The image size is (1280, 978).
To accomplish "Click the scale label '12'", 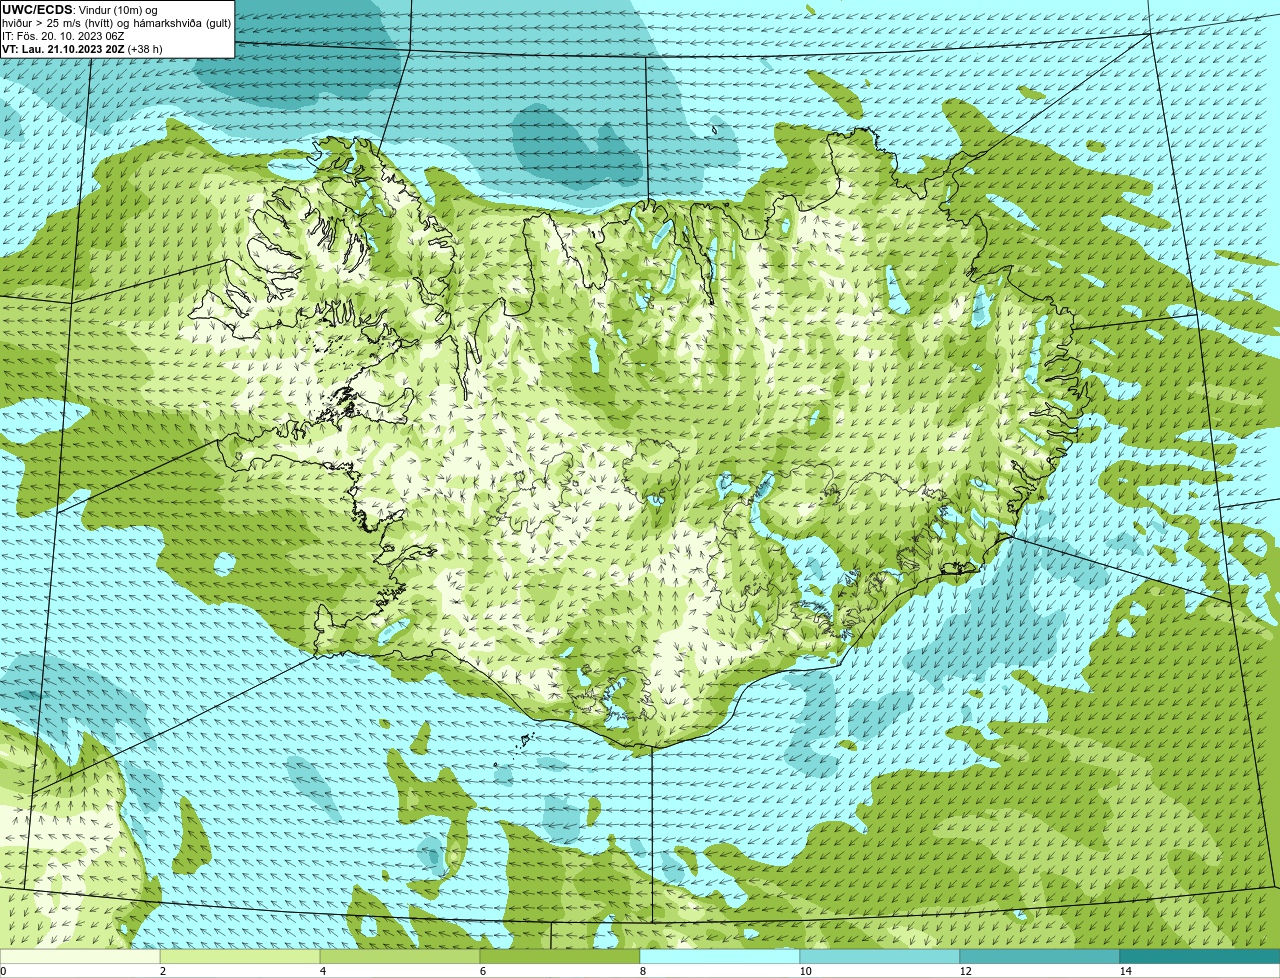I will coord(965,971).
